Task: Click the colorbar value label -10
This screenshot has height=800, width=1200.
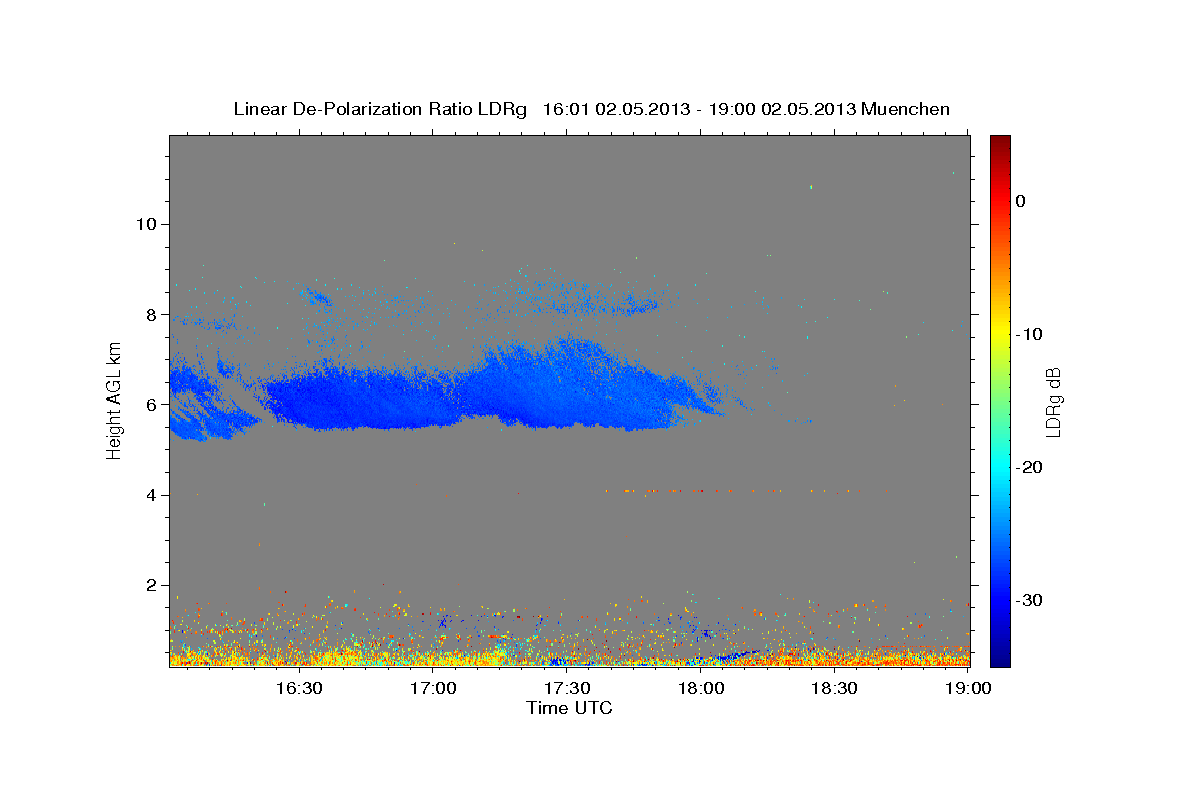Action: [x=1029, y=334]
